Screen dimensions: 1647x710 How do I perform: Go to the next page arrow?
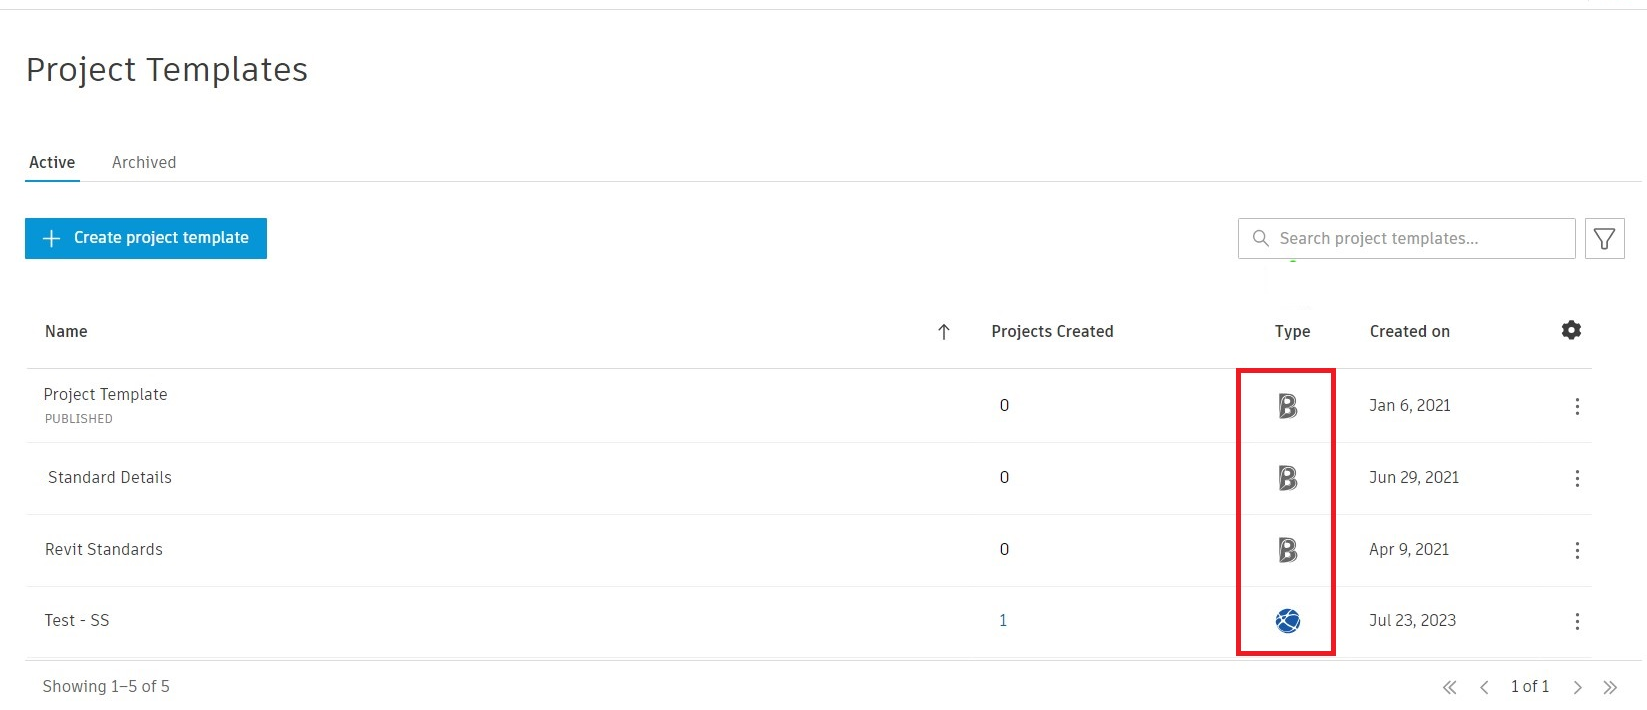point(1577,687)
